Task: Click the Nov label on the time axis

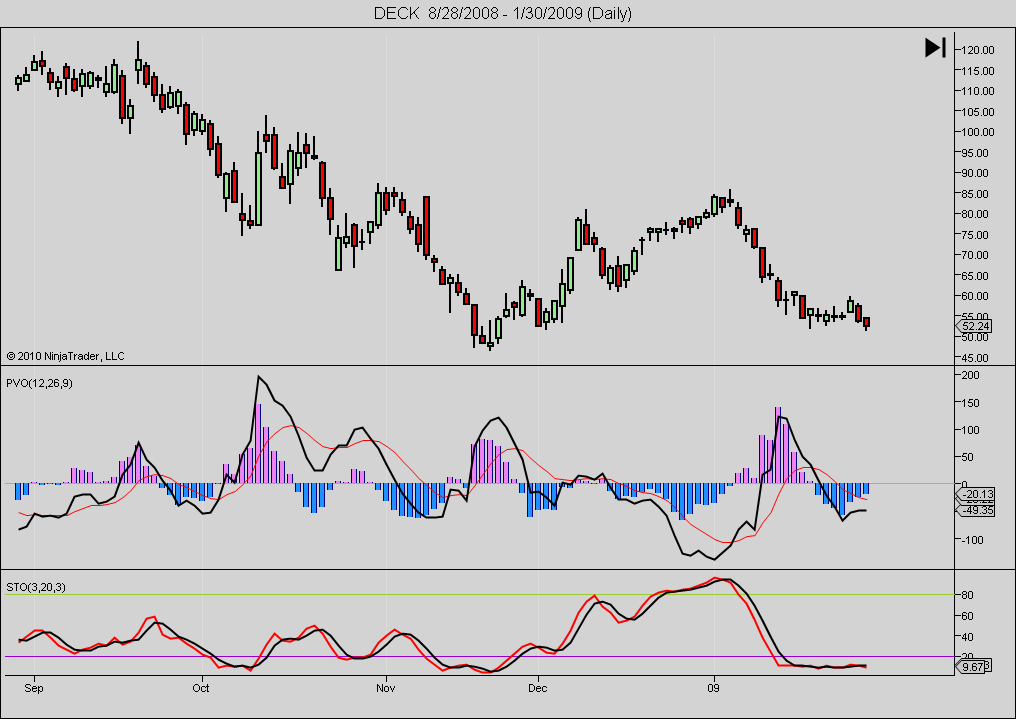Action: (386, 688)
